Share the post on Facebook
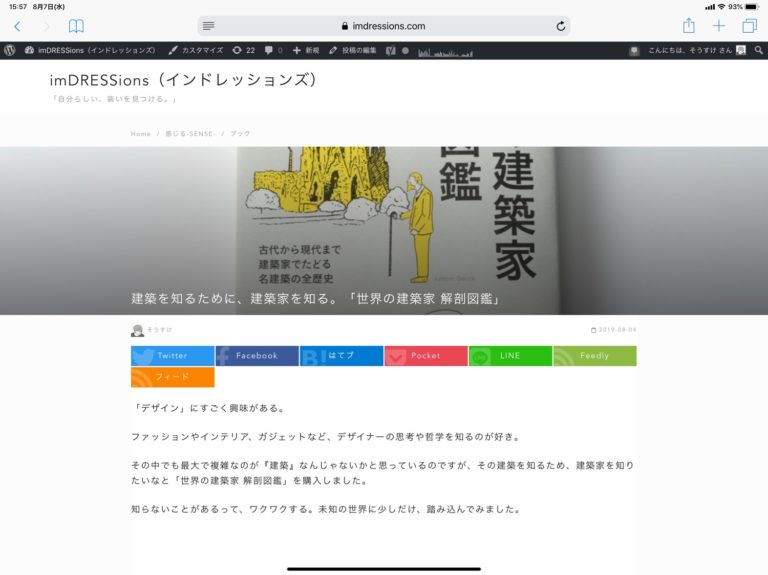 pos(257,356)
